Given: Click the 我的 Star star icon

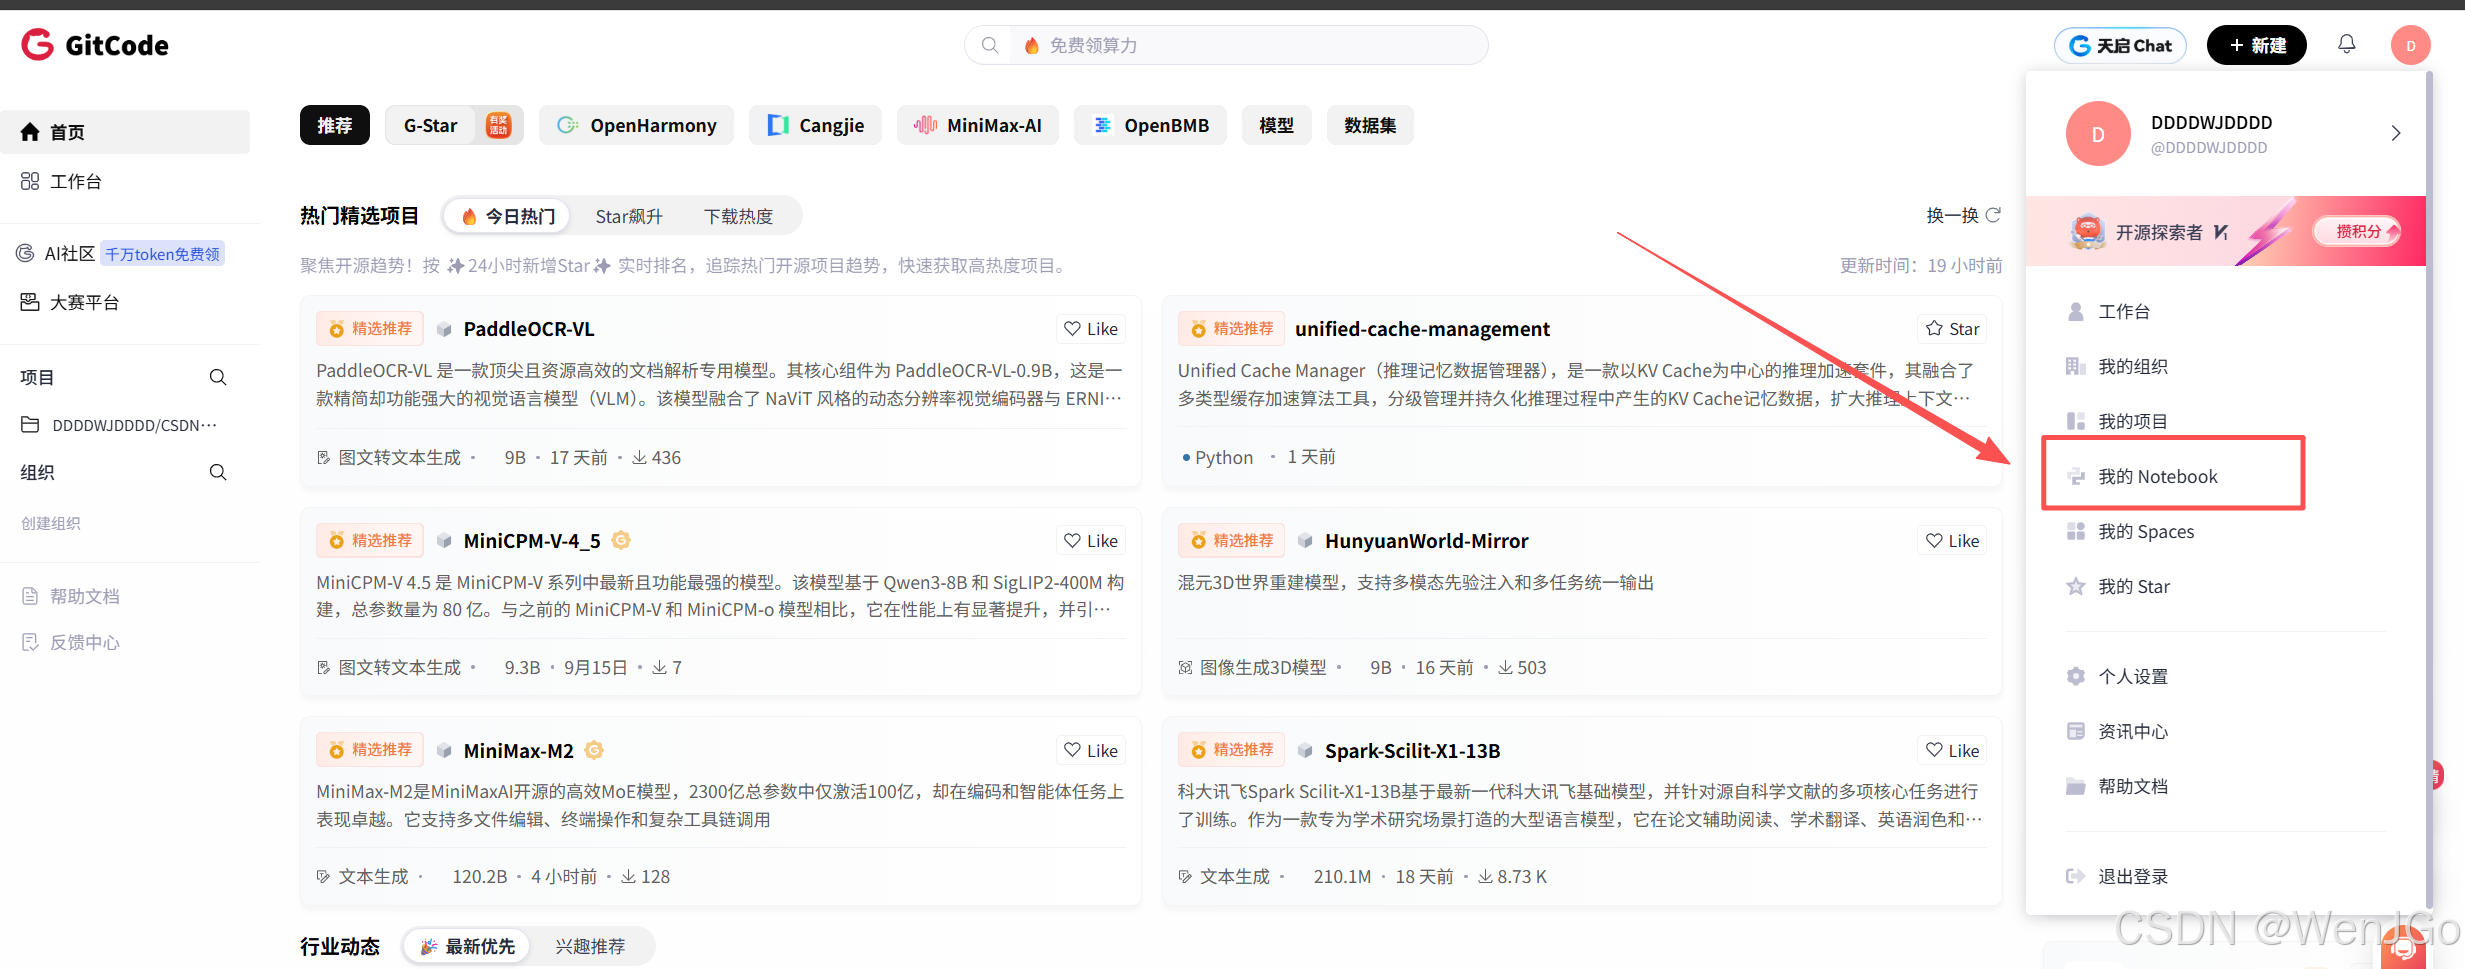Looking at the screenshot, I should coord(2076,586).
